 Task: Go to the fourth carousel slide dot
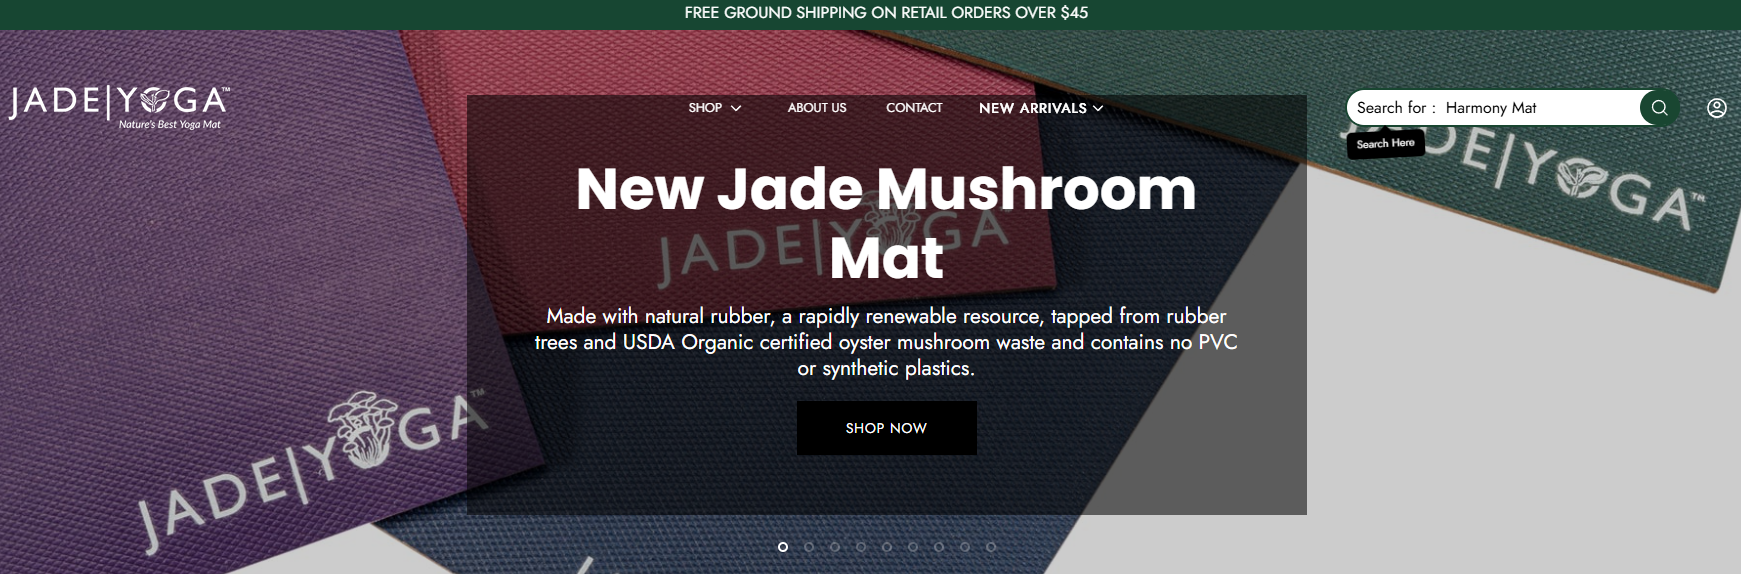point(861,547)
